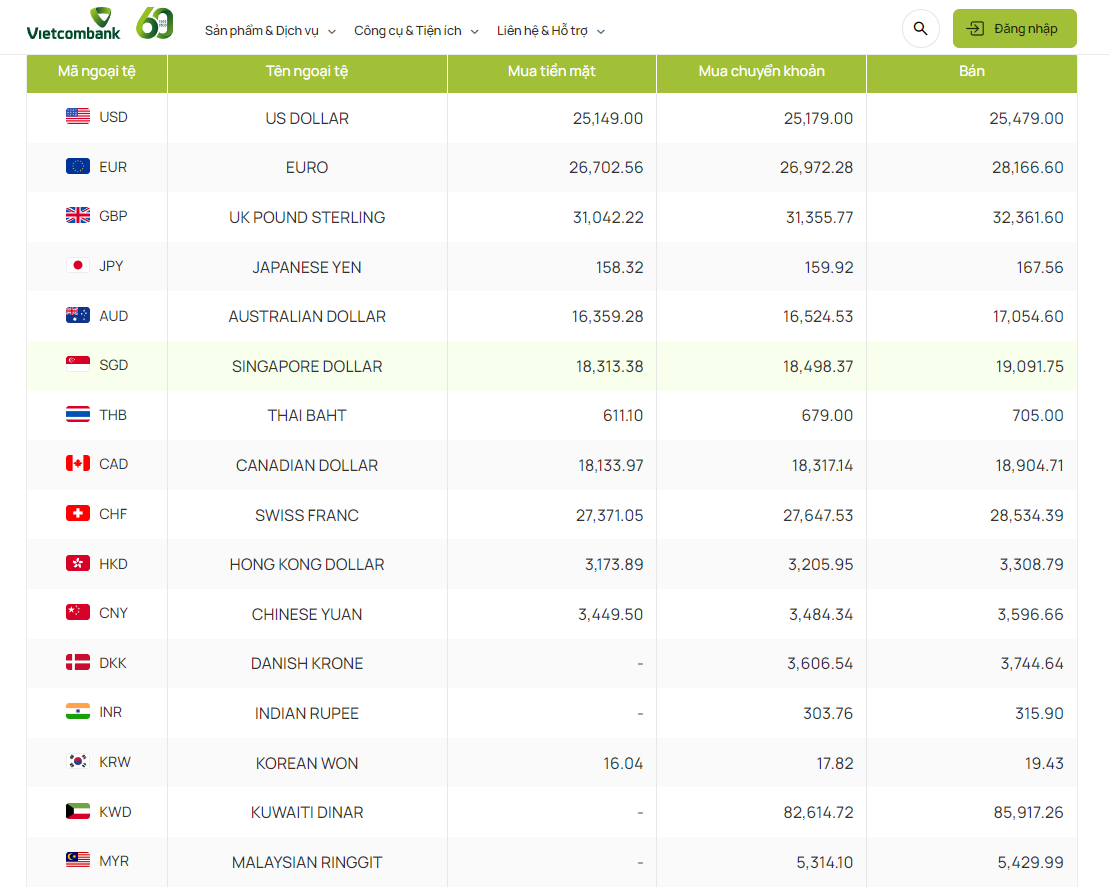Select the South Korea flag beside KRW
The width and height of the screenshot is (1109, 887).
[x=78, y=761]
